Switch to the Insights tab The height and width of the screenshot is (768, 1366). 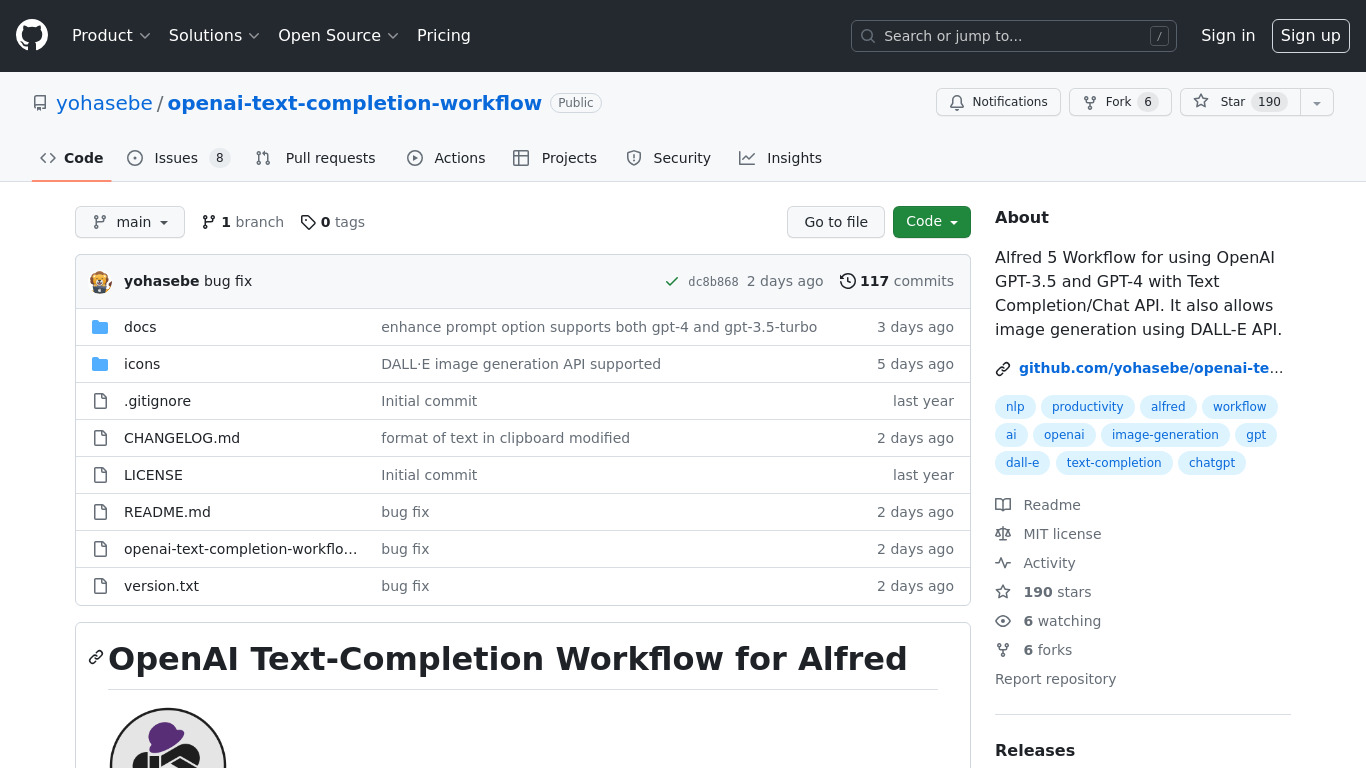click(780, 158)
